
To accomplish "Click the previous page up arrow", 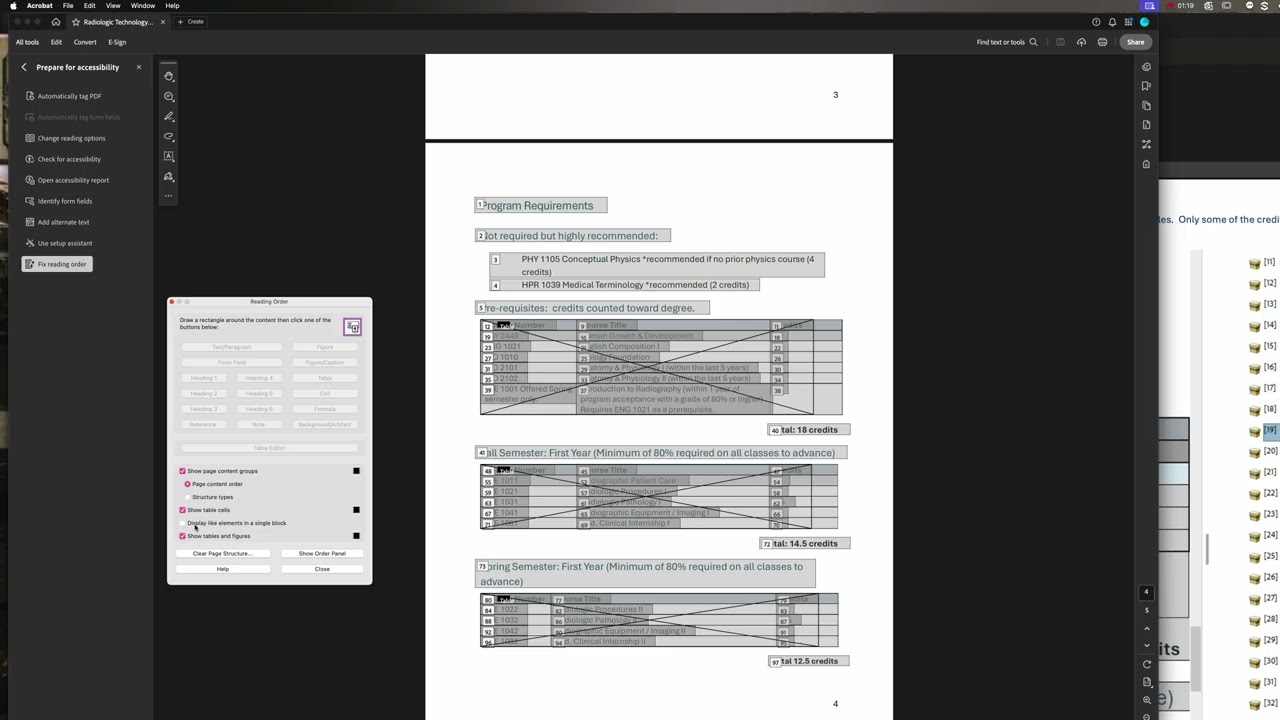I will (x=1146, y=629).
